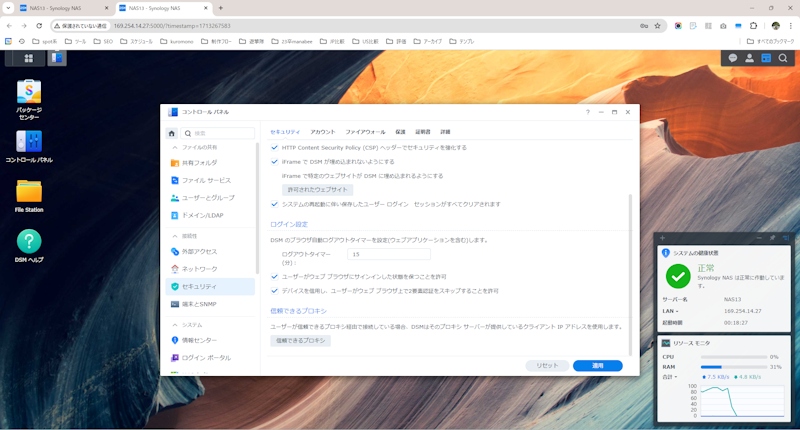
Task: Add a widget with the plus icon
Action: (662, 238)
